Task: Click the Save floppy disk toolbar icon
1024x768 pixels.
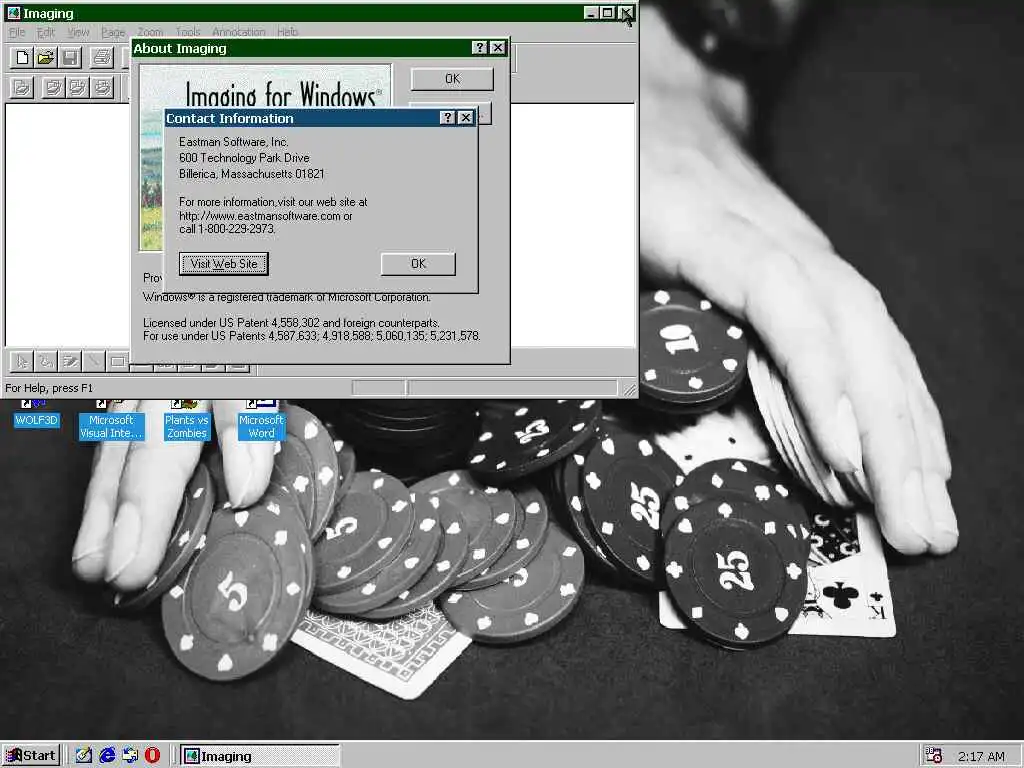Action: tap(70, 58)
